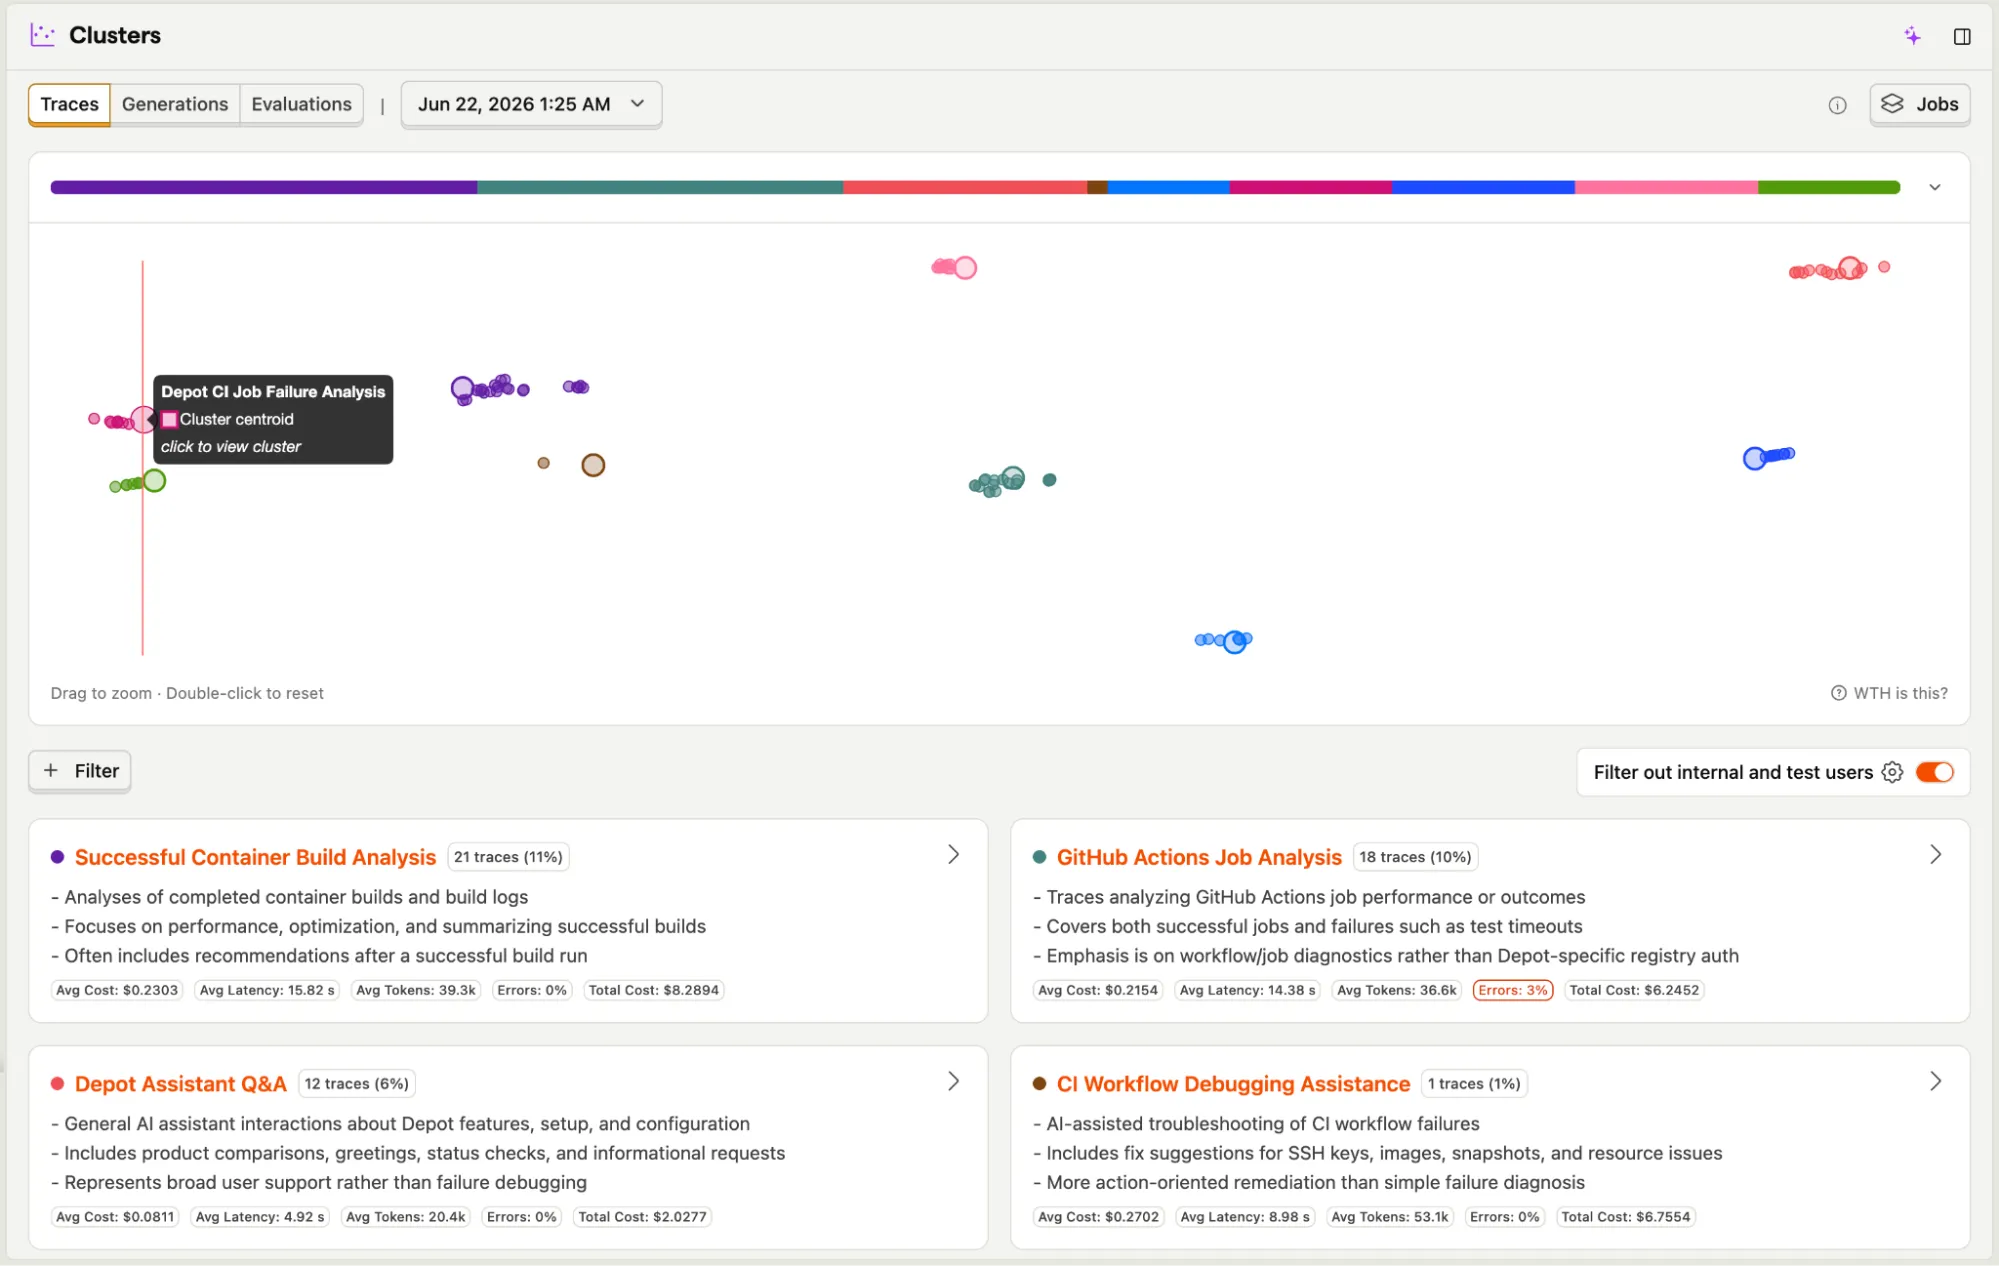Click the green cluster centroid point
Screen dimensions: 1999x1266
click(x=154, y=481)
